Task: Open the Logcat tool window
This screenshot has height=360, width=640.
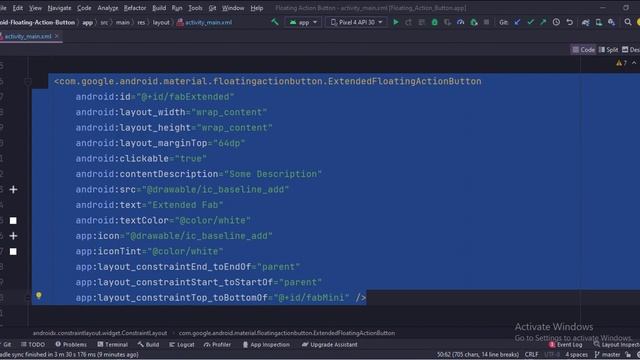Action: click(182, 344)
